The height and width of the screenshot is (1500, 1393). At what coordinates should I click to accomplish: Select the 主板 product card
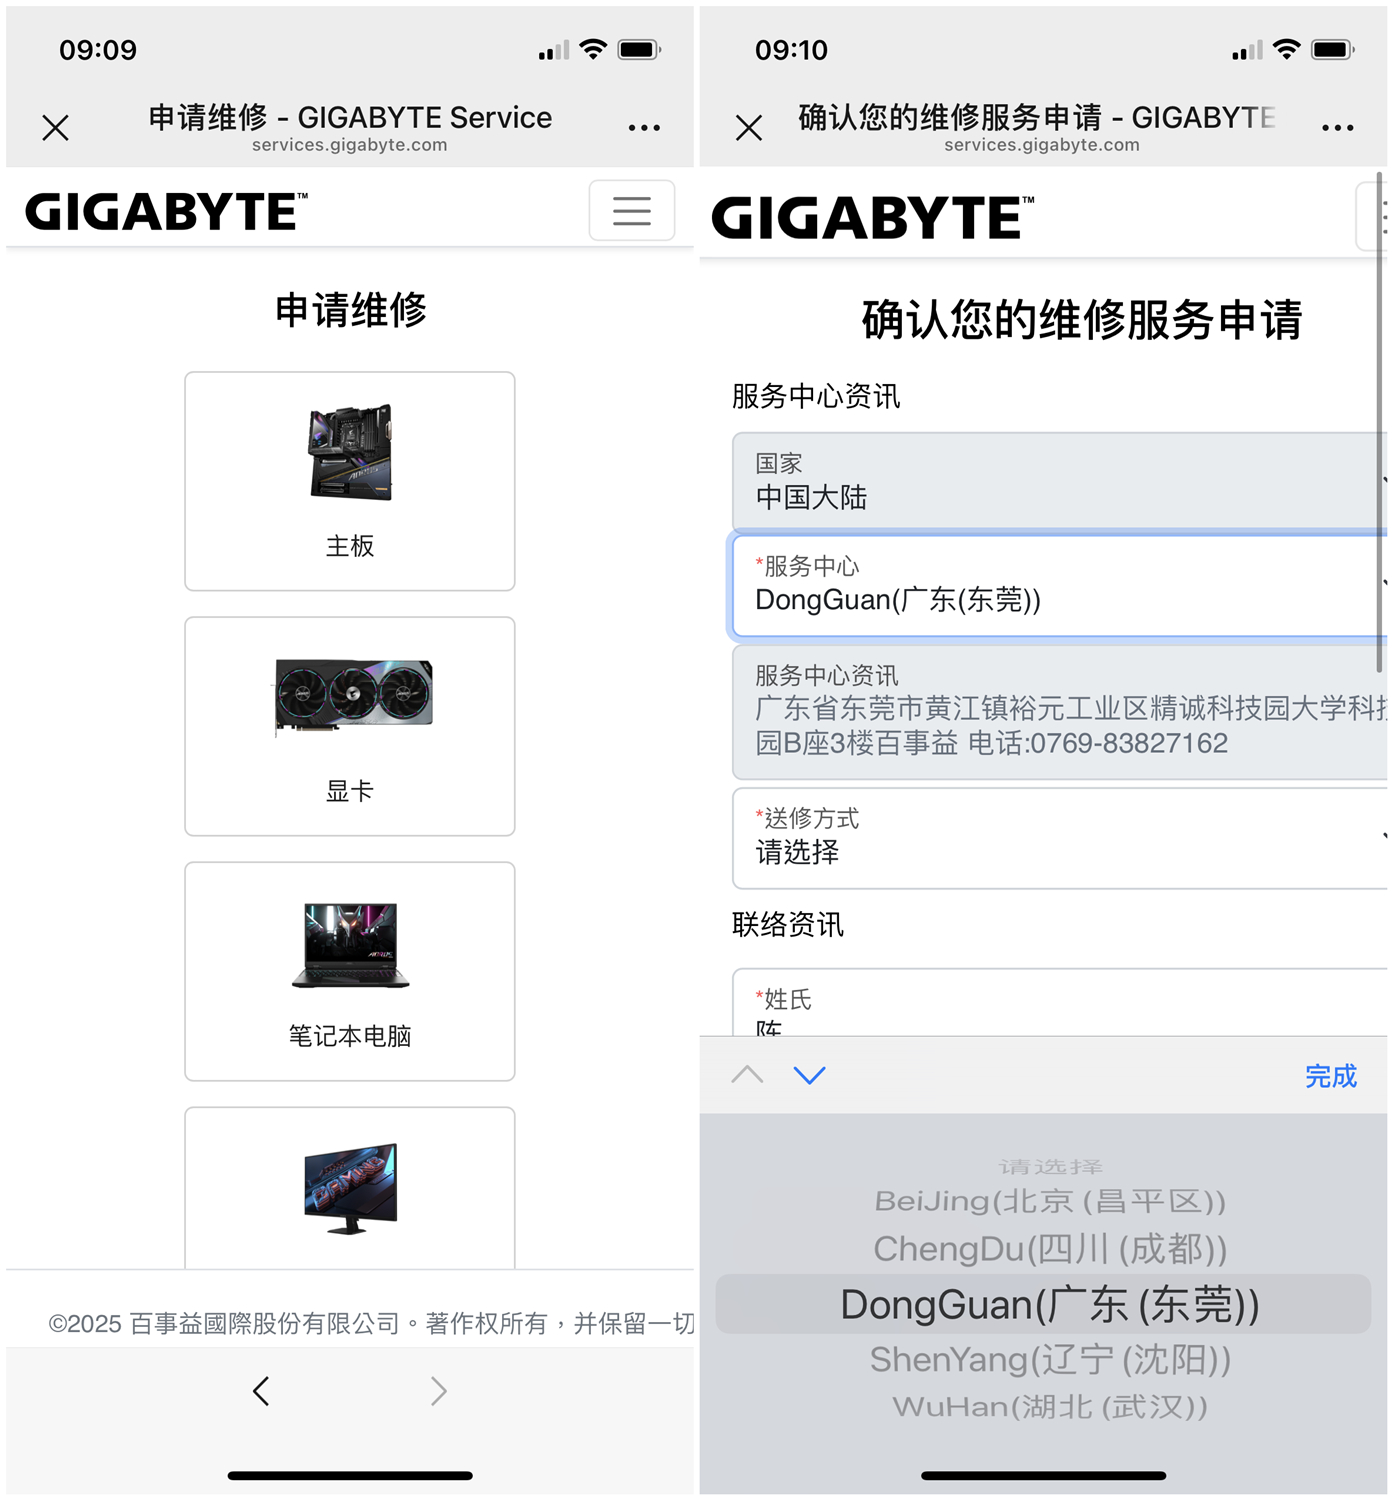click(350, 481)
